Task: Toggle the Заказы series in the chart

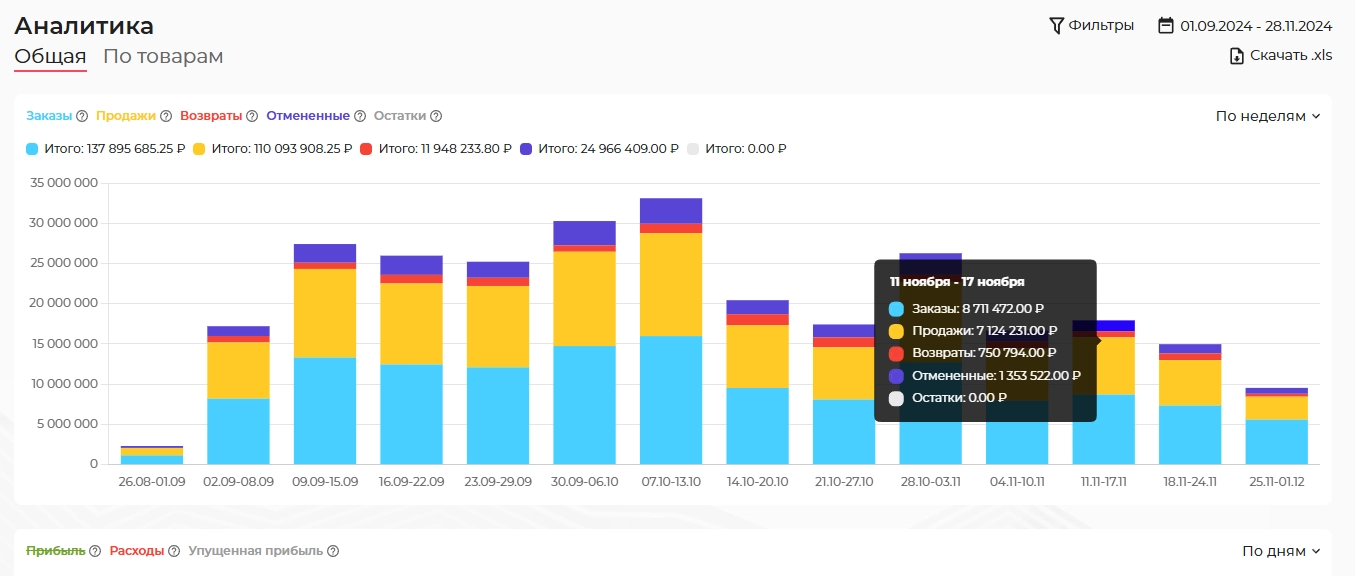Action: [x=49, y=116]
